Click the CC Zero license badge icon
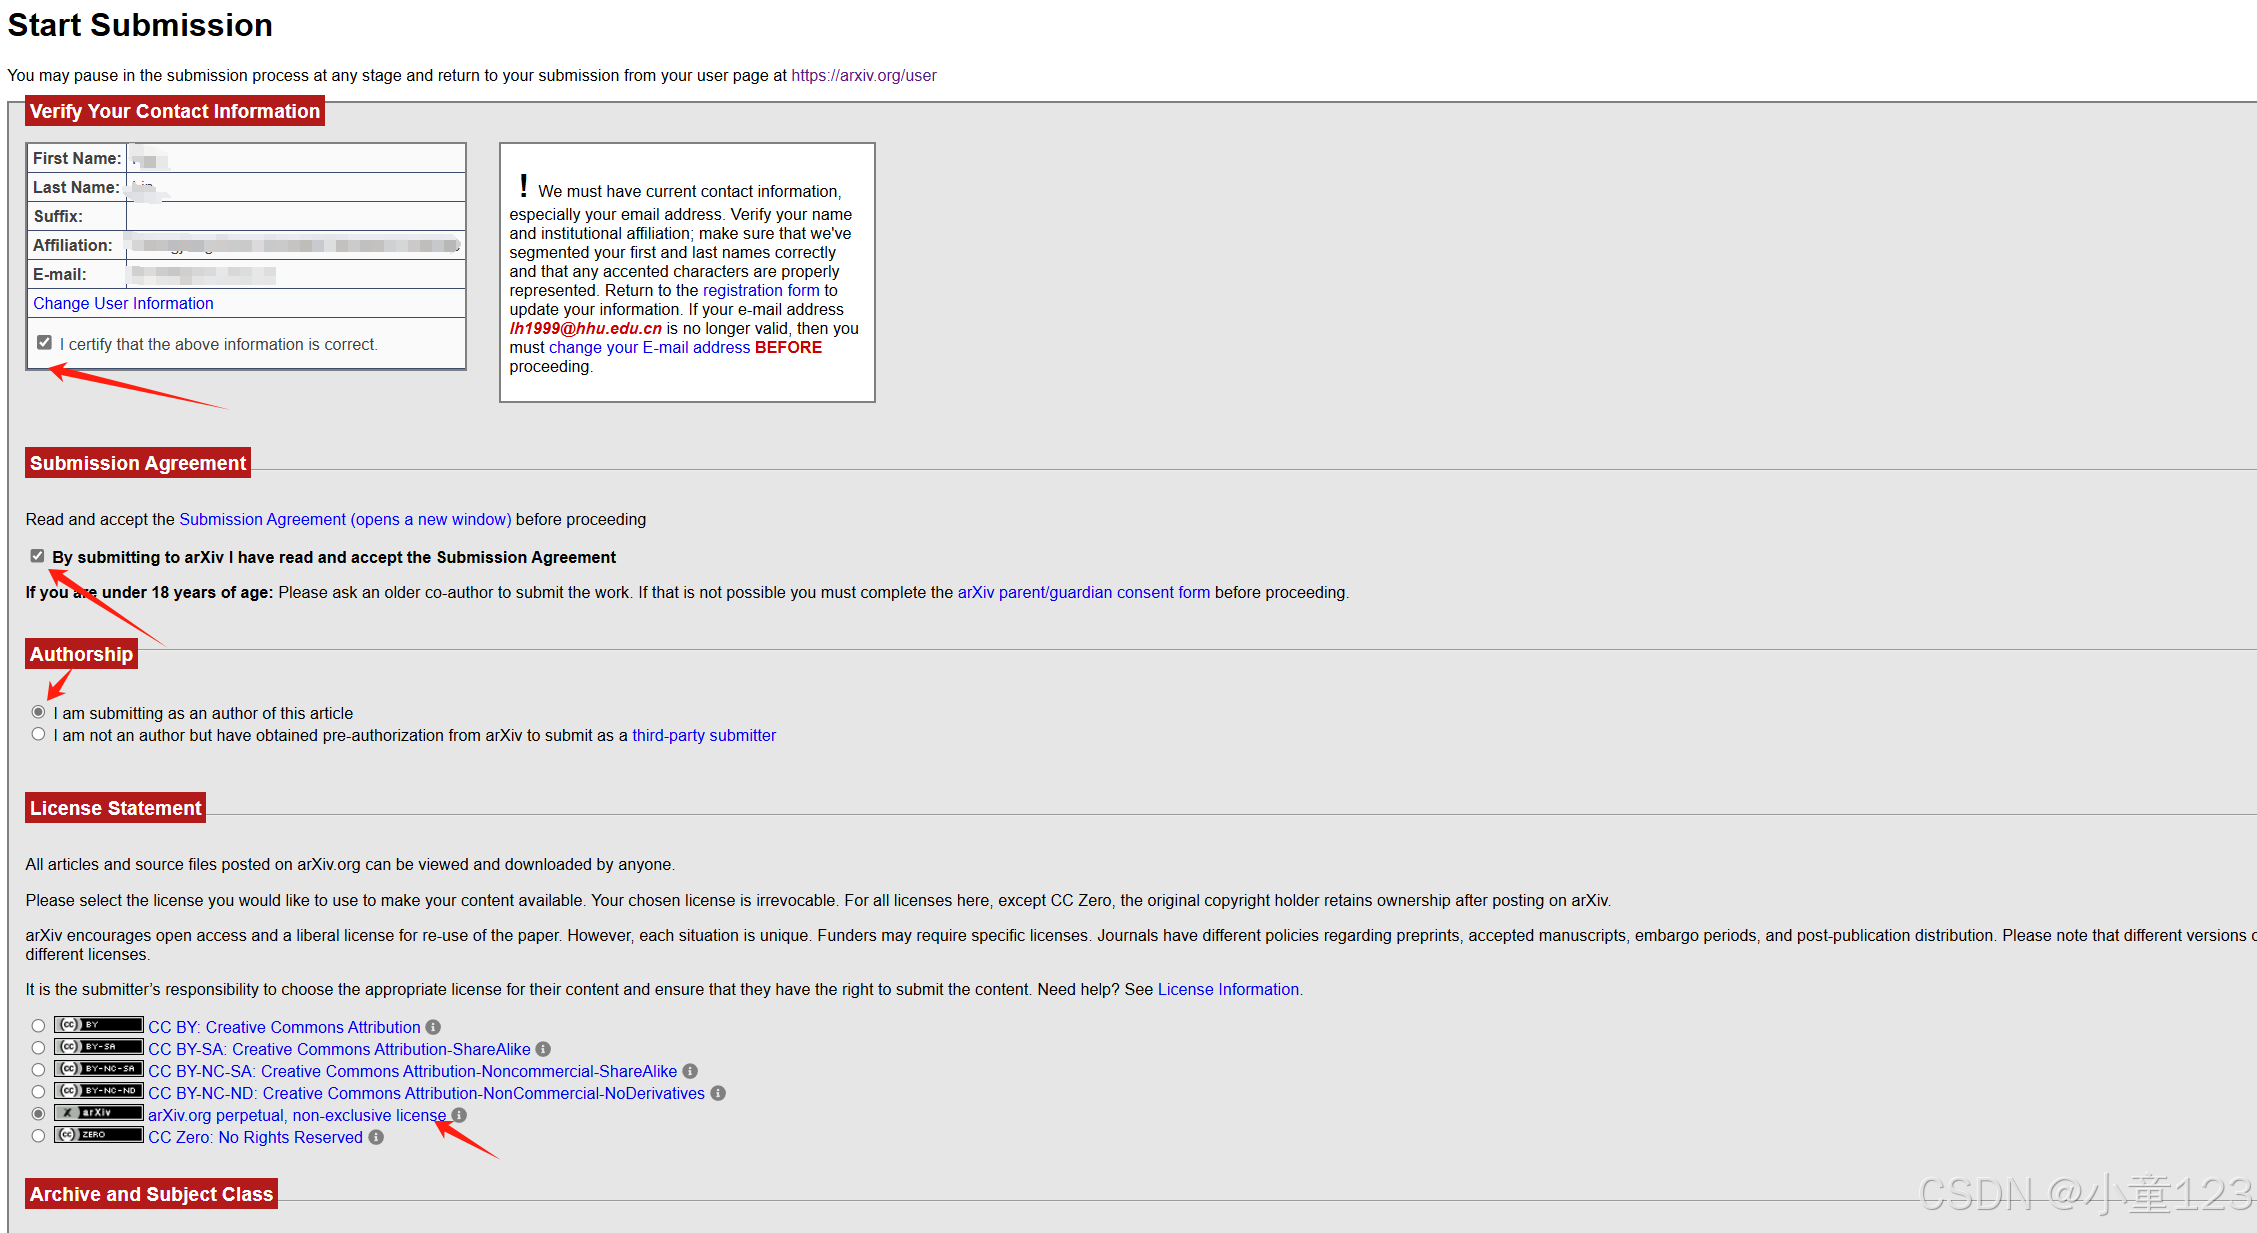 (x=98, y=1135)
